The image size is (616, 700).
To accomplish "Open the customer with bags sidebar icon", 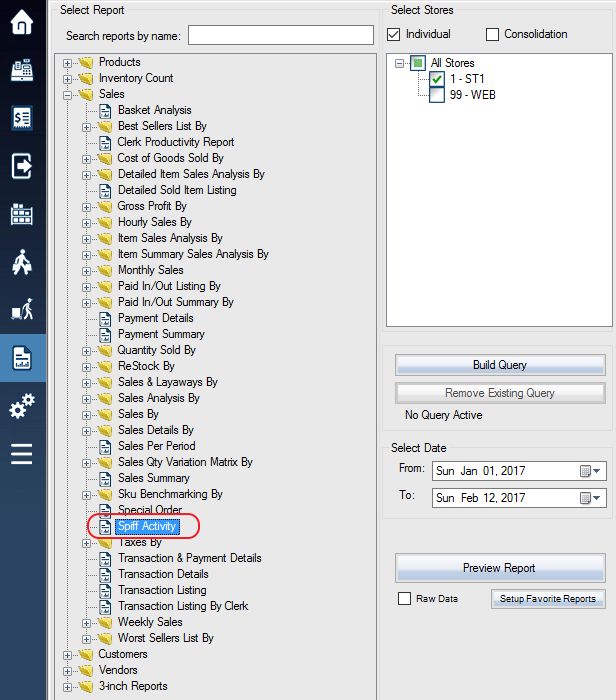I will coord(22,262).
